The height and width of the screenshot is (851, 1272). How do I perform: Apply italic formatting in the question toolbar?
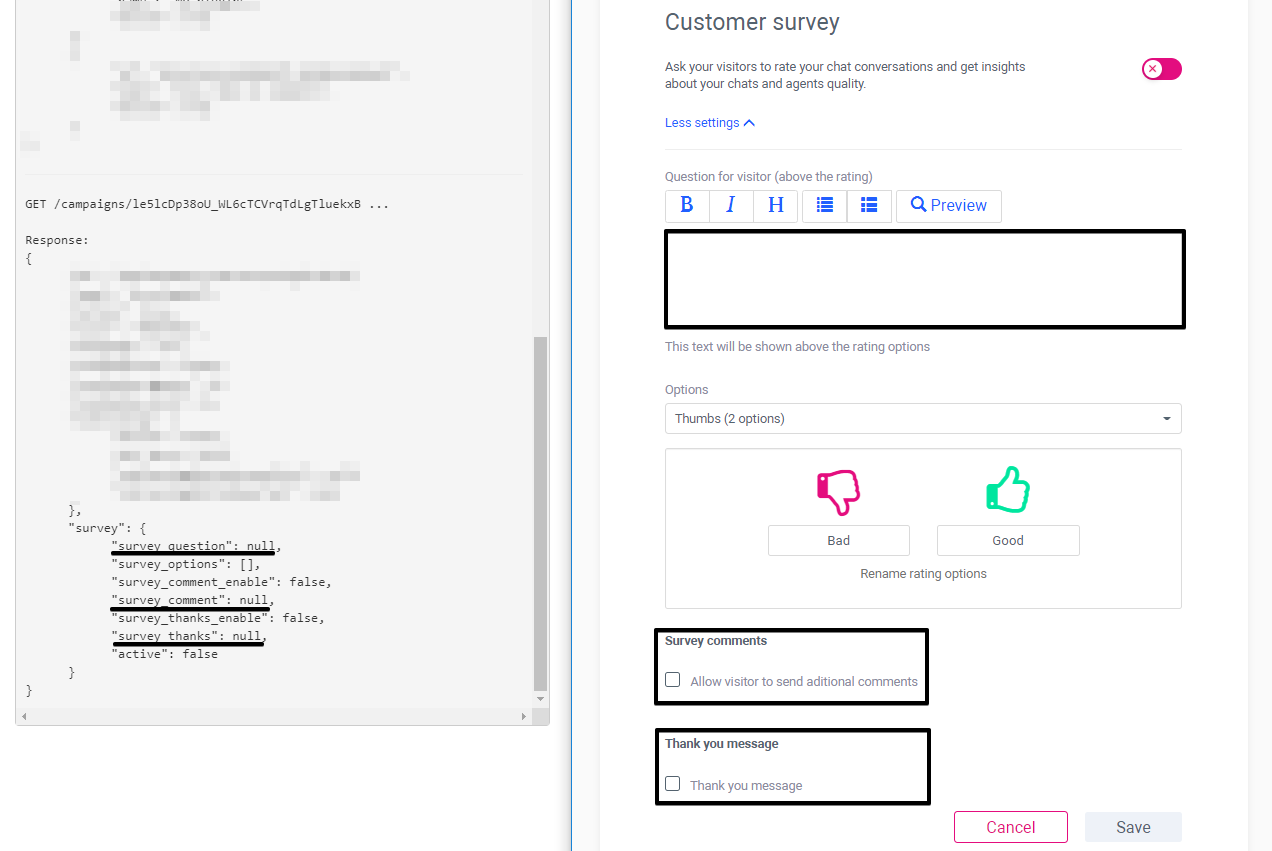731,205
